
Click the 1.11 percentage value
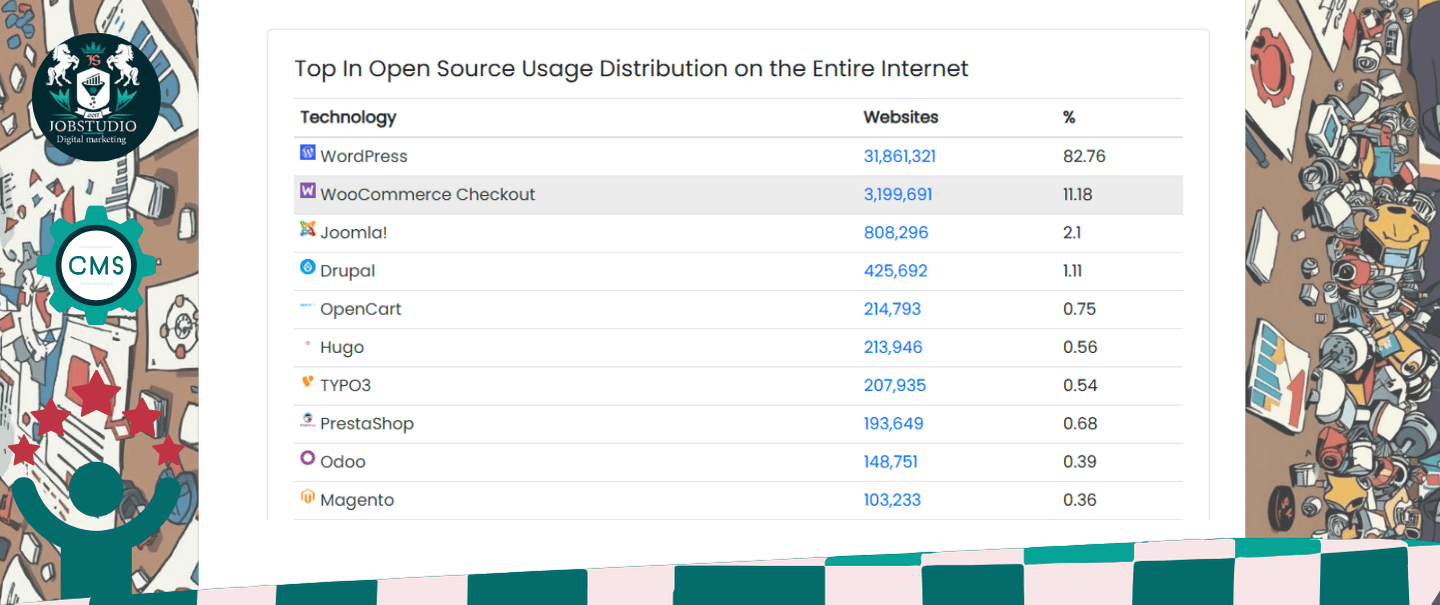1073,271
